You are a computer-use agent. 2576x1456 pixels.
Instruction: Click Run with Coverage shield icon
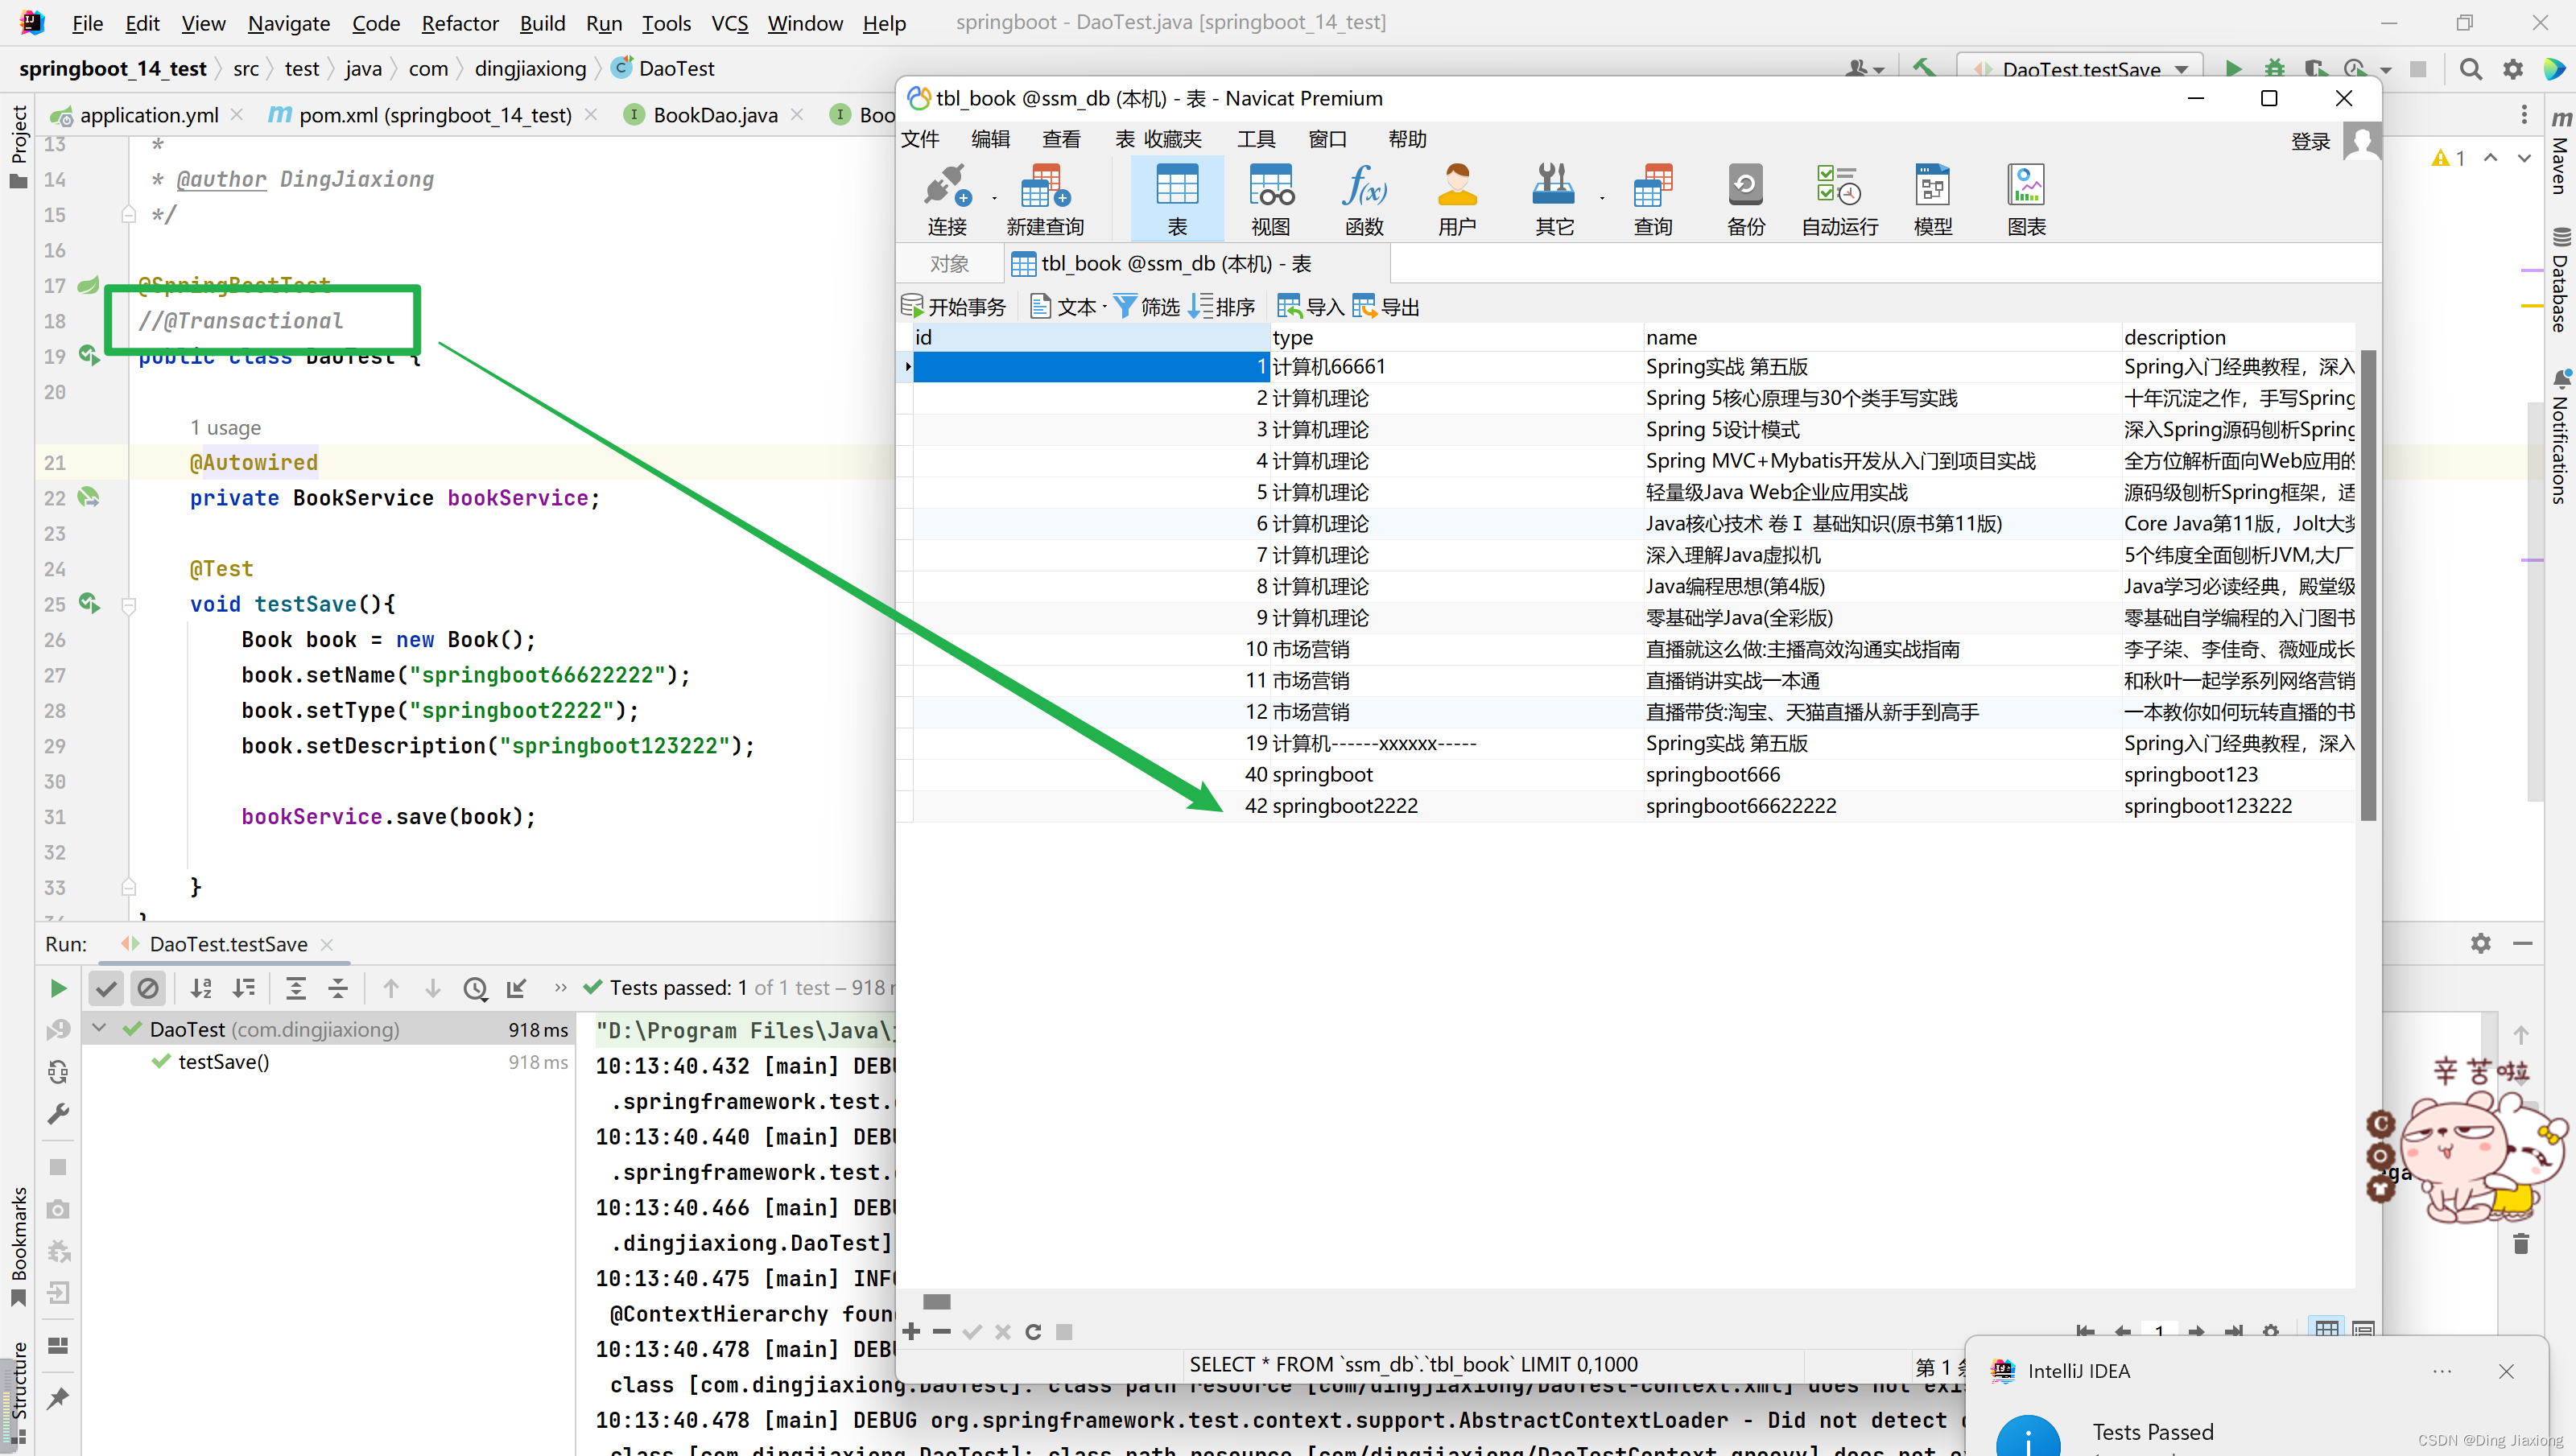[x=2315, y=69]
